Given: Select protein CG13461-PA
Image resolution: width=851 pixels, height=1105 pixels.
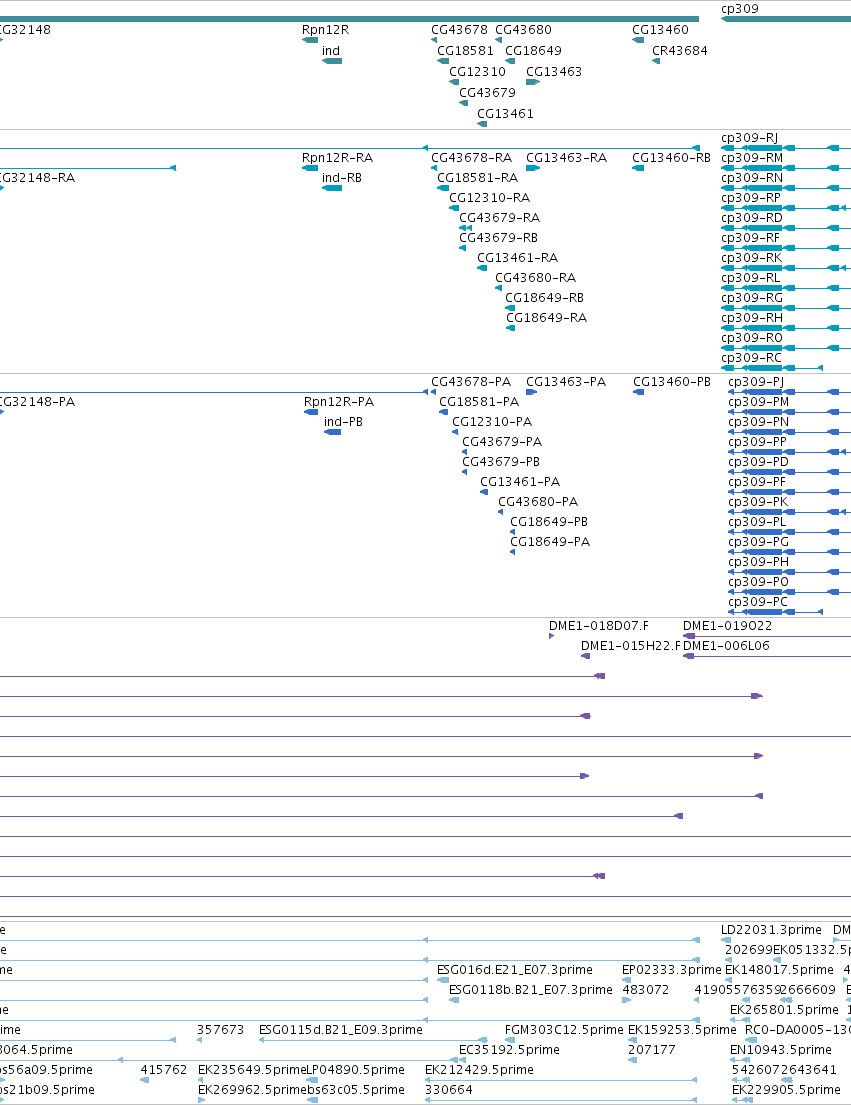Looking at the screenshot, I should tap(520, 482).
